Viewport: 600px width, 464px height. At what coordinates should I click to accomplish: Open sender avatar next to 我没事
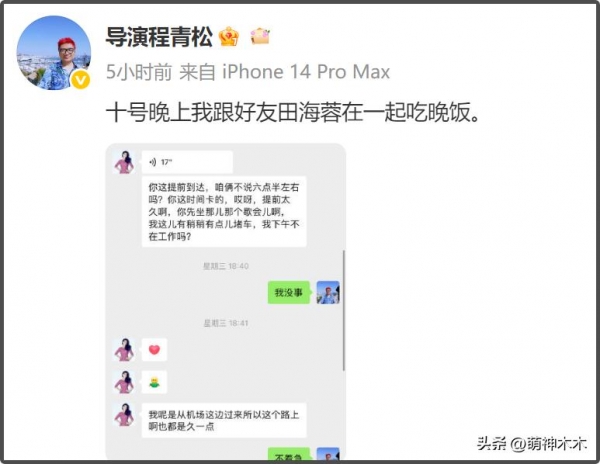click(328, 293)
